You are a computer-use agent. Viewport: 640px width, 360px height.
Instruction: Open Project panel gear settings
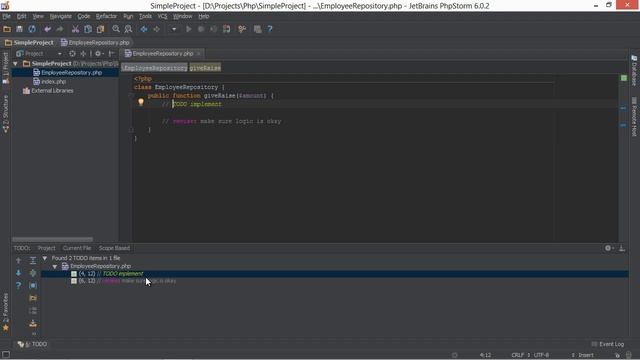(x=99, y=53)
